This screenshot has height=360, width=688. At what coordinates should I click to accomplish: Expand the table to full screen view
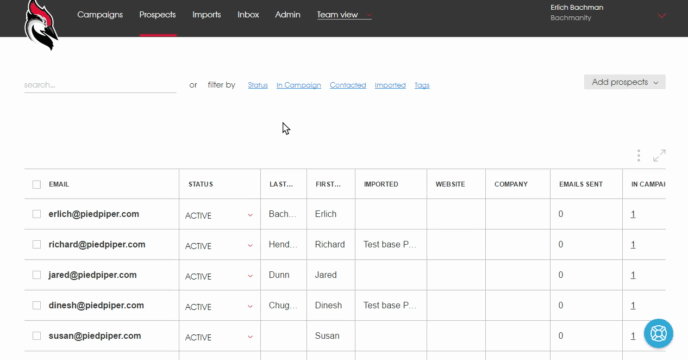659,155
